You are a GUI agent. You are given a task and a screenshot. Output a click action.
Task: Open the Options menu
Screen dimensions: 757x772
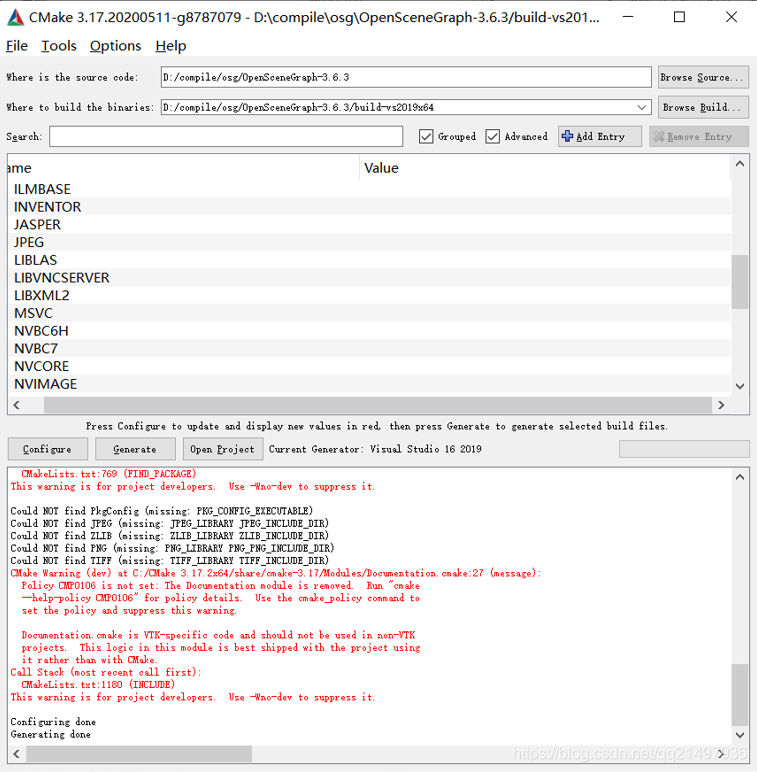point(115,46)
